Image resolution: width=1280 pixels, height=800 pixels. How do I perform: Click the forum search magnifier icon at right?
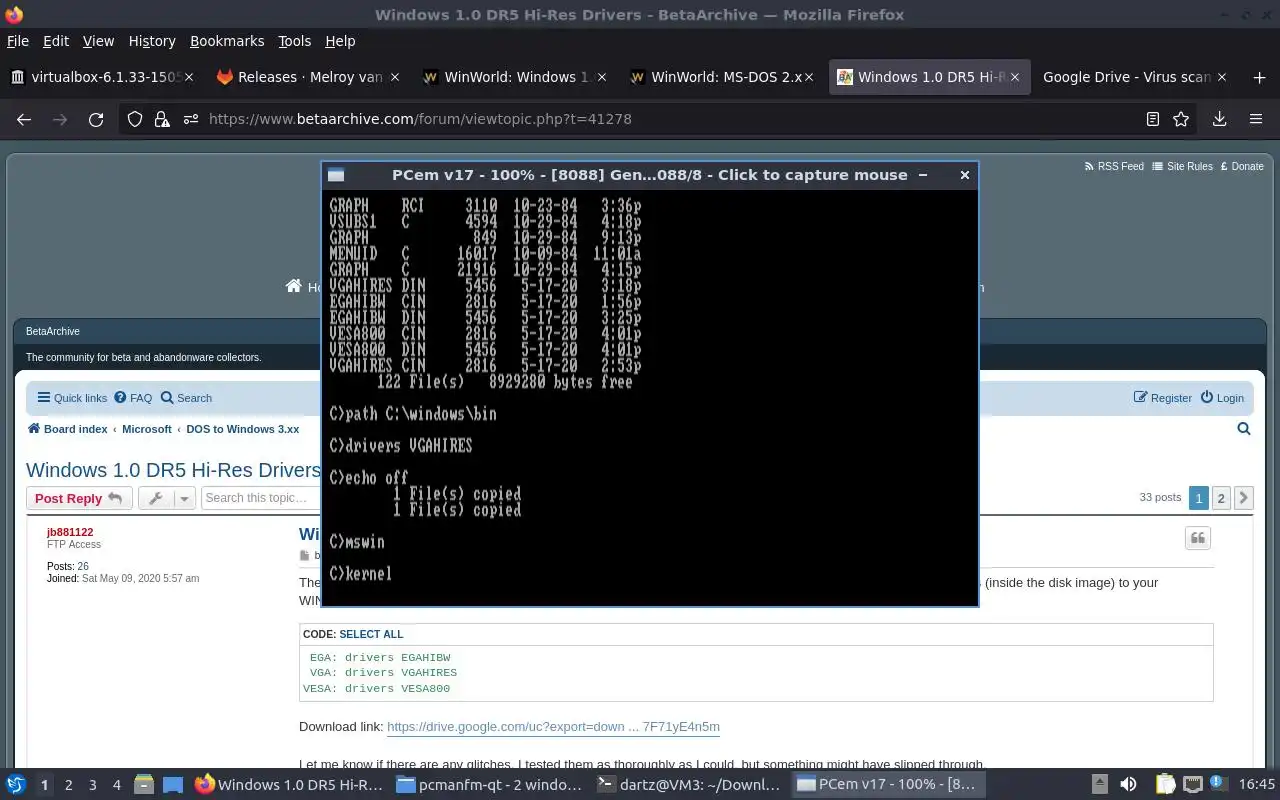(x=1244, y=429)
